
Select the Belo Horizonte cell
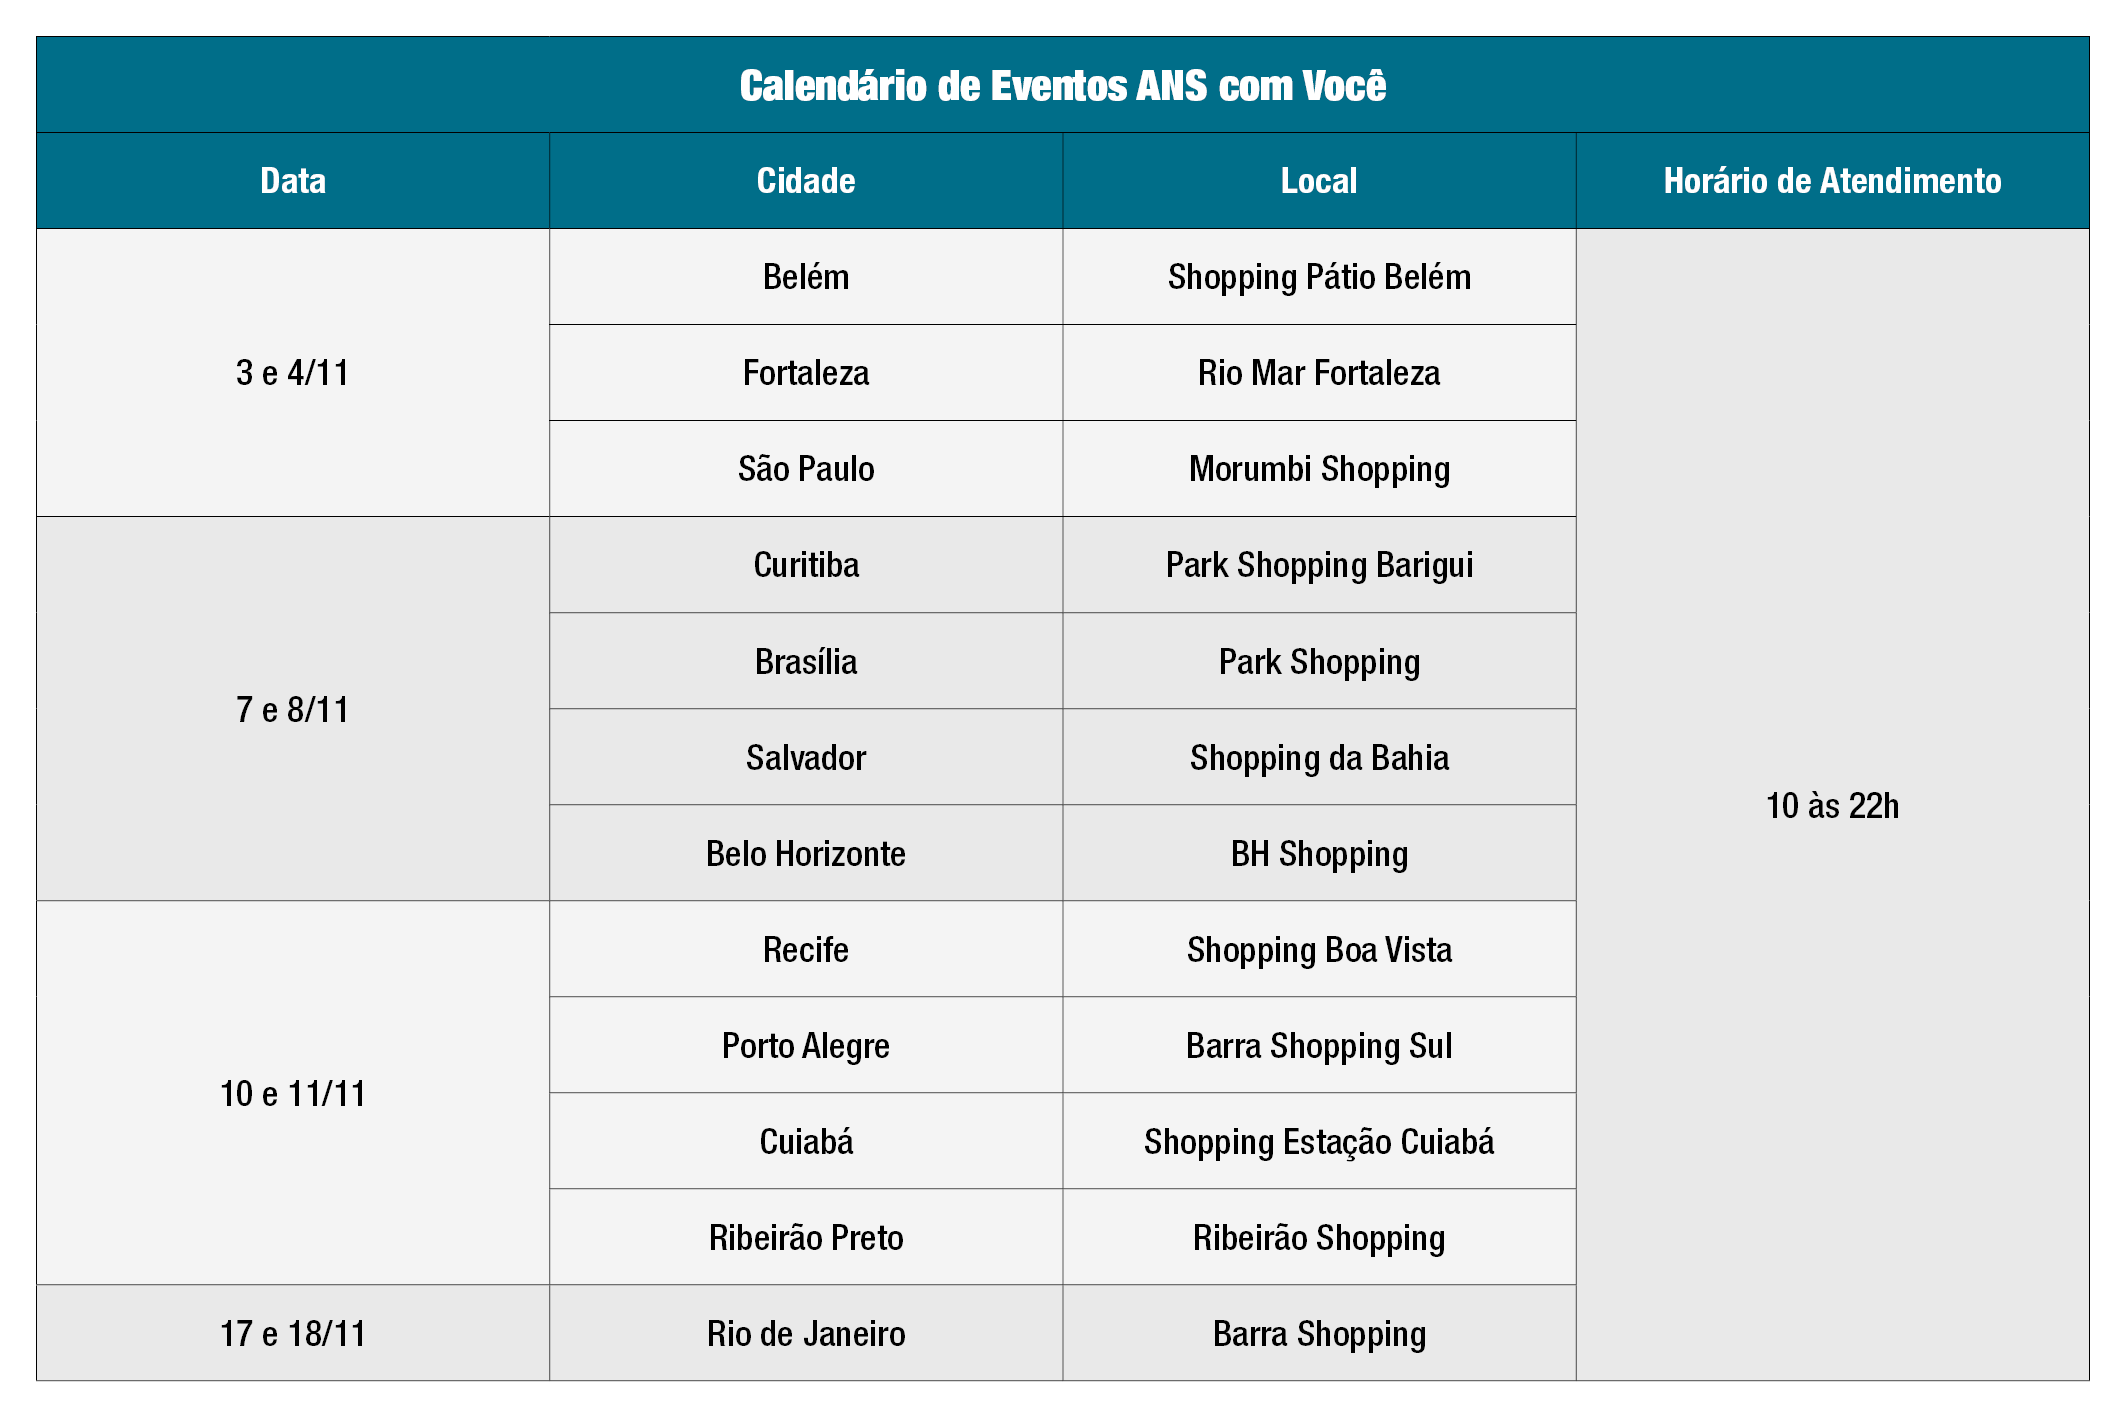pos(806,854)
